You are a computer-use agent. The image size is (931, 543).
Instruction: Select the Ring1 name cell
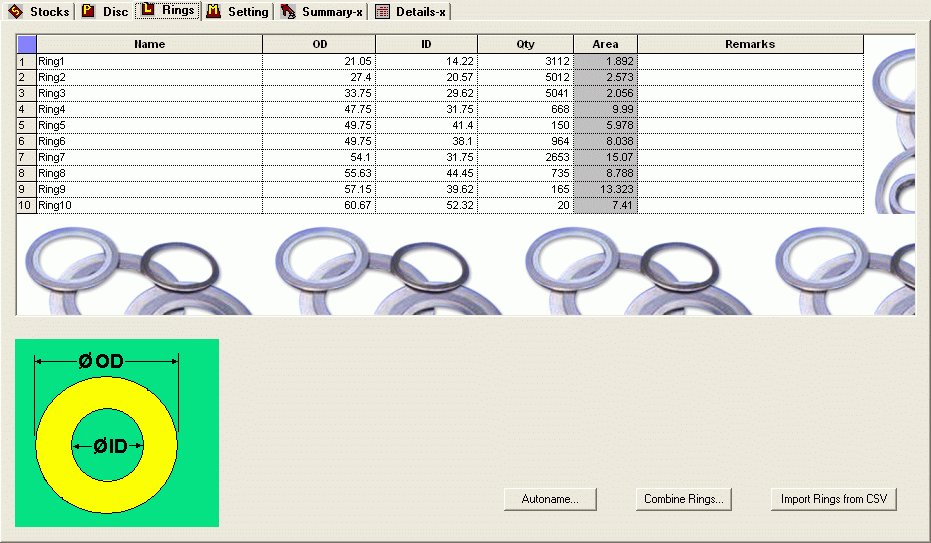click(150, 62)
